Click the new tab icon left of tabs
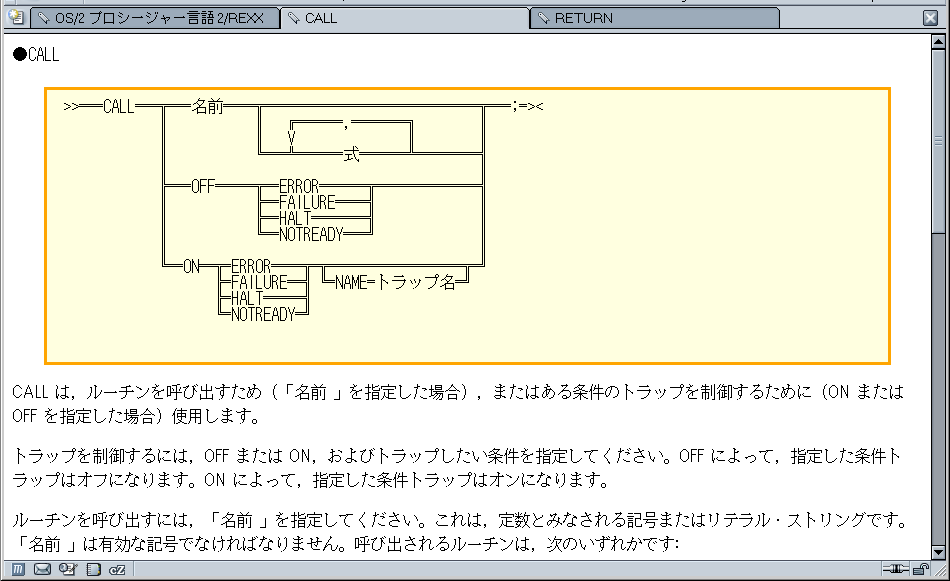950x581 pixels. (16, 17)
